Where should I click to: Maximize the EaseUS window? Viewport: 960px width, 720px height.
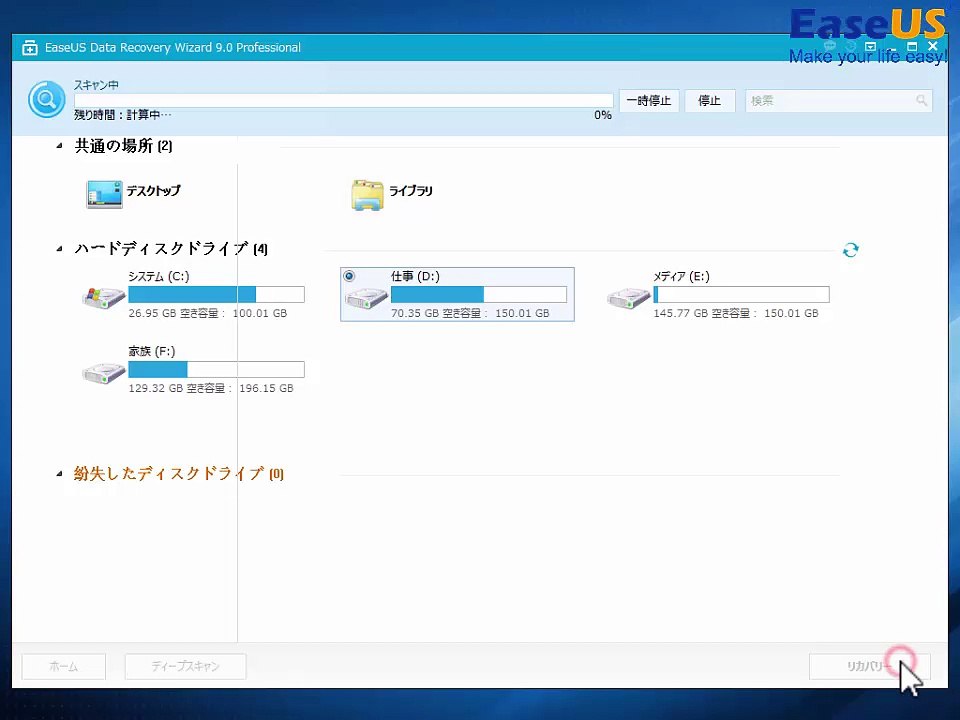tap(912, 47)
